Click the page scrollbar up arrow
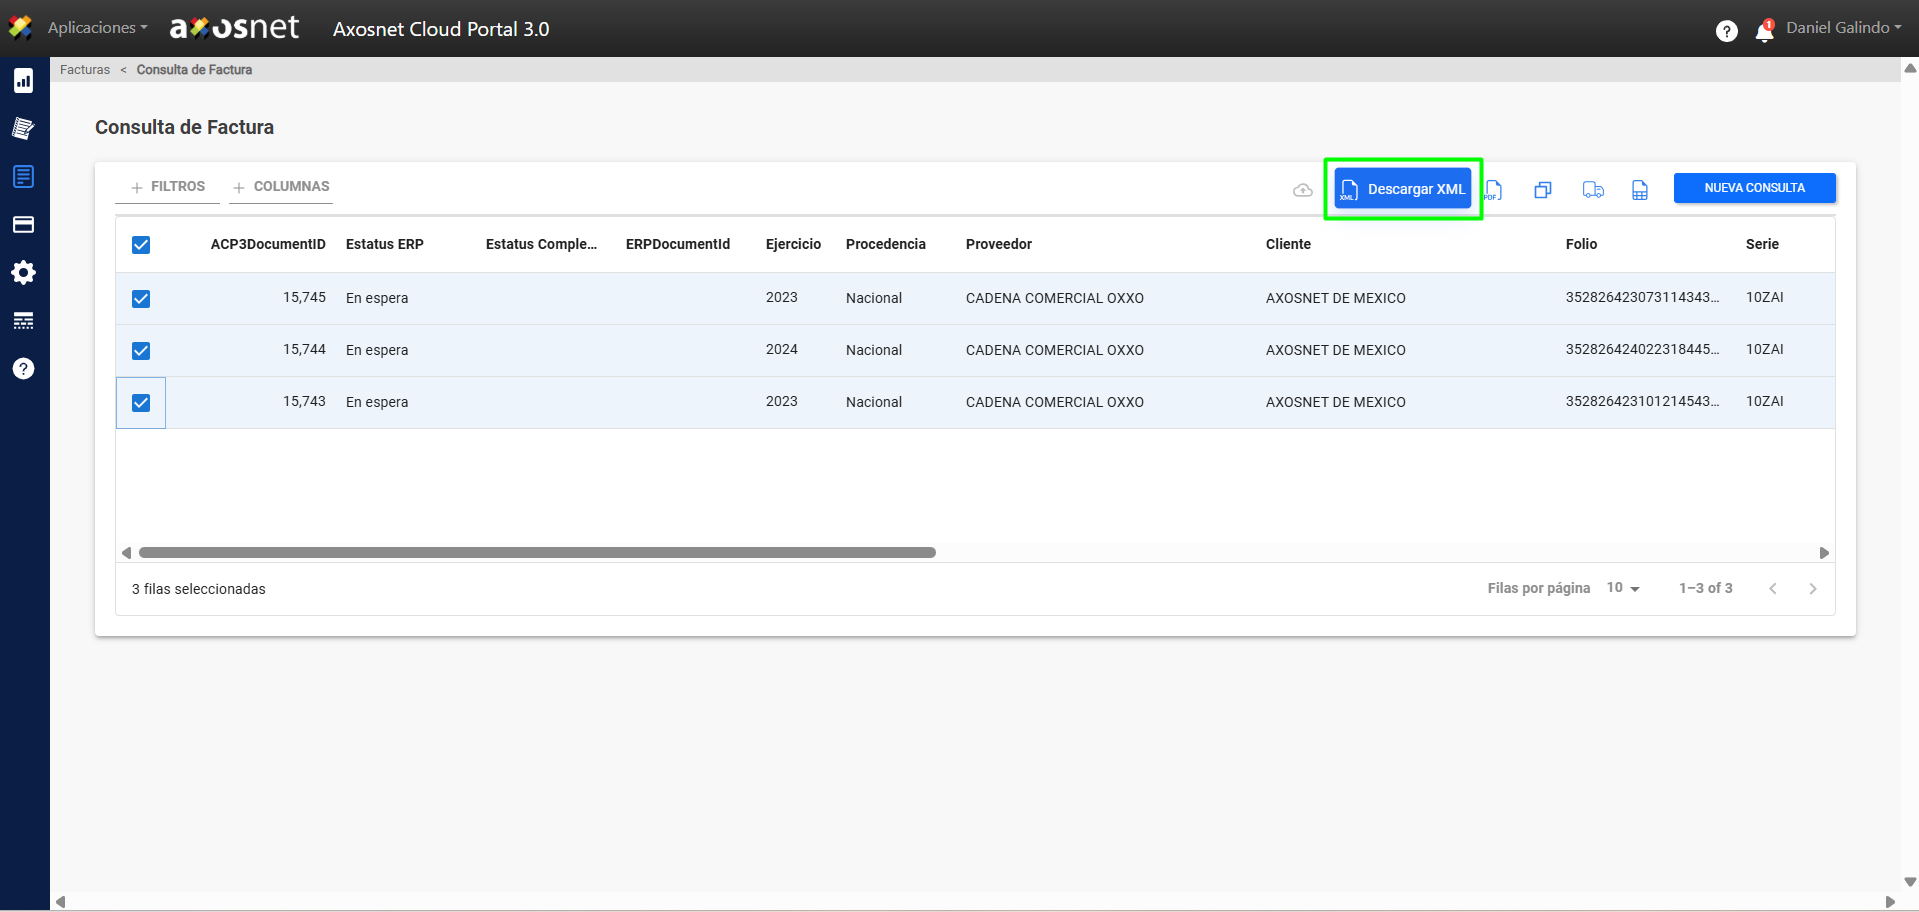 [x=1910, y=69]
